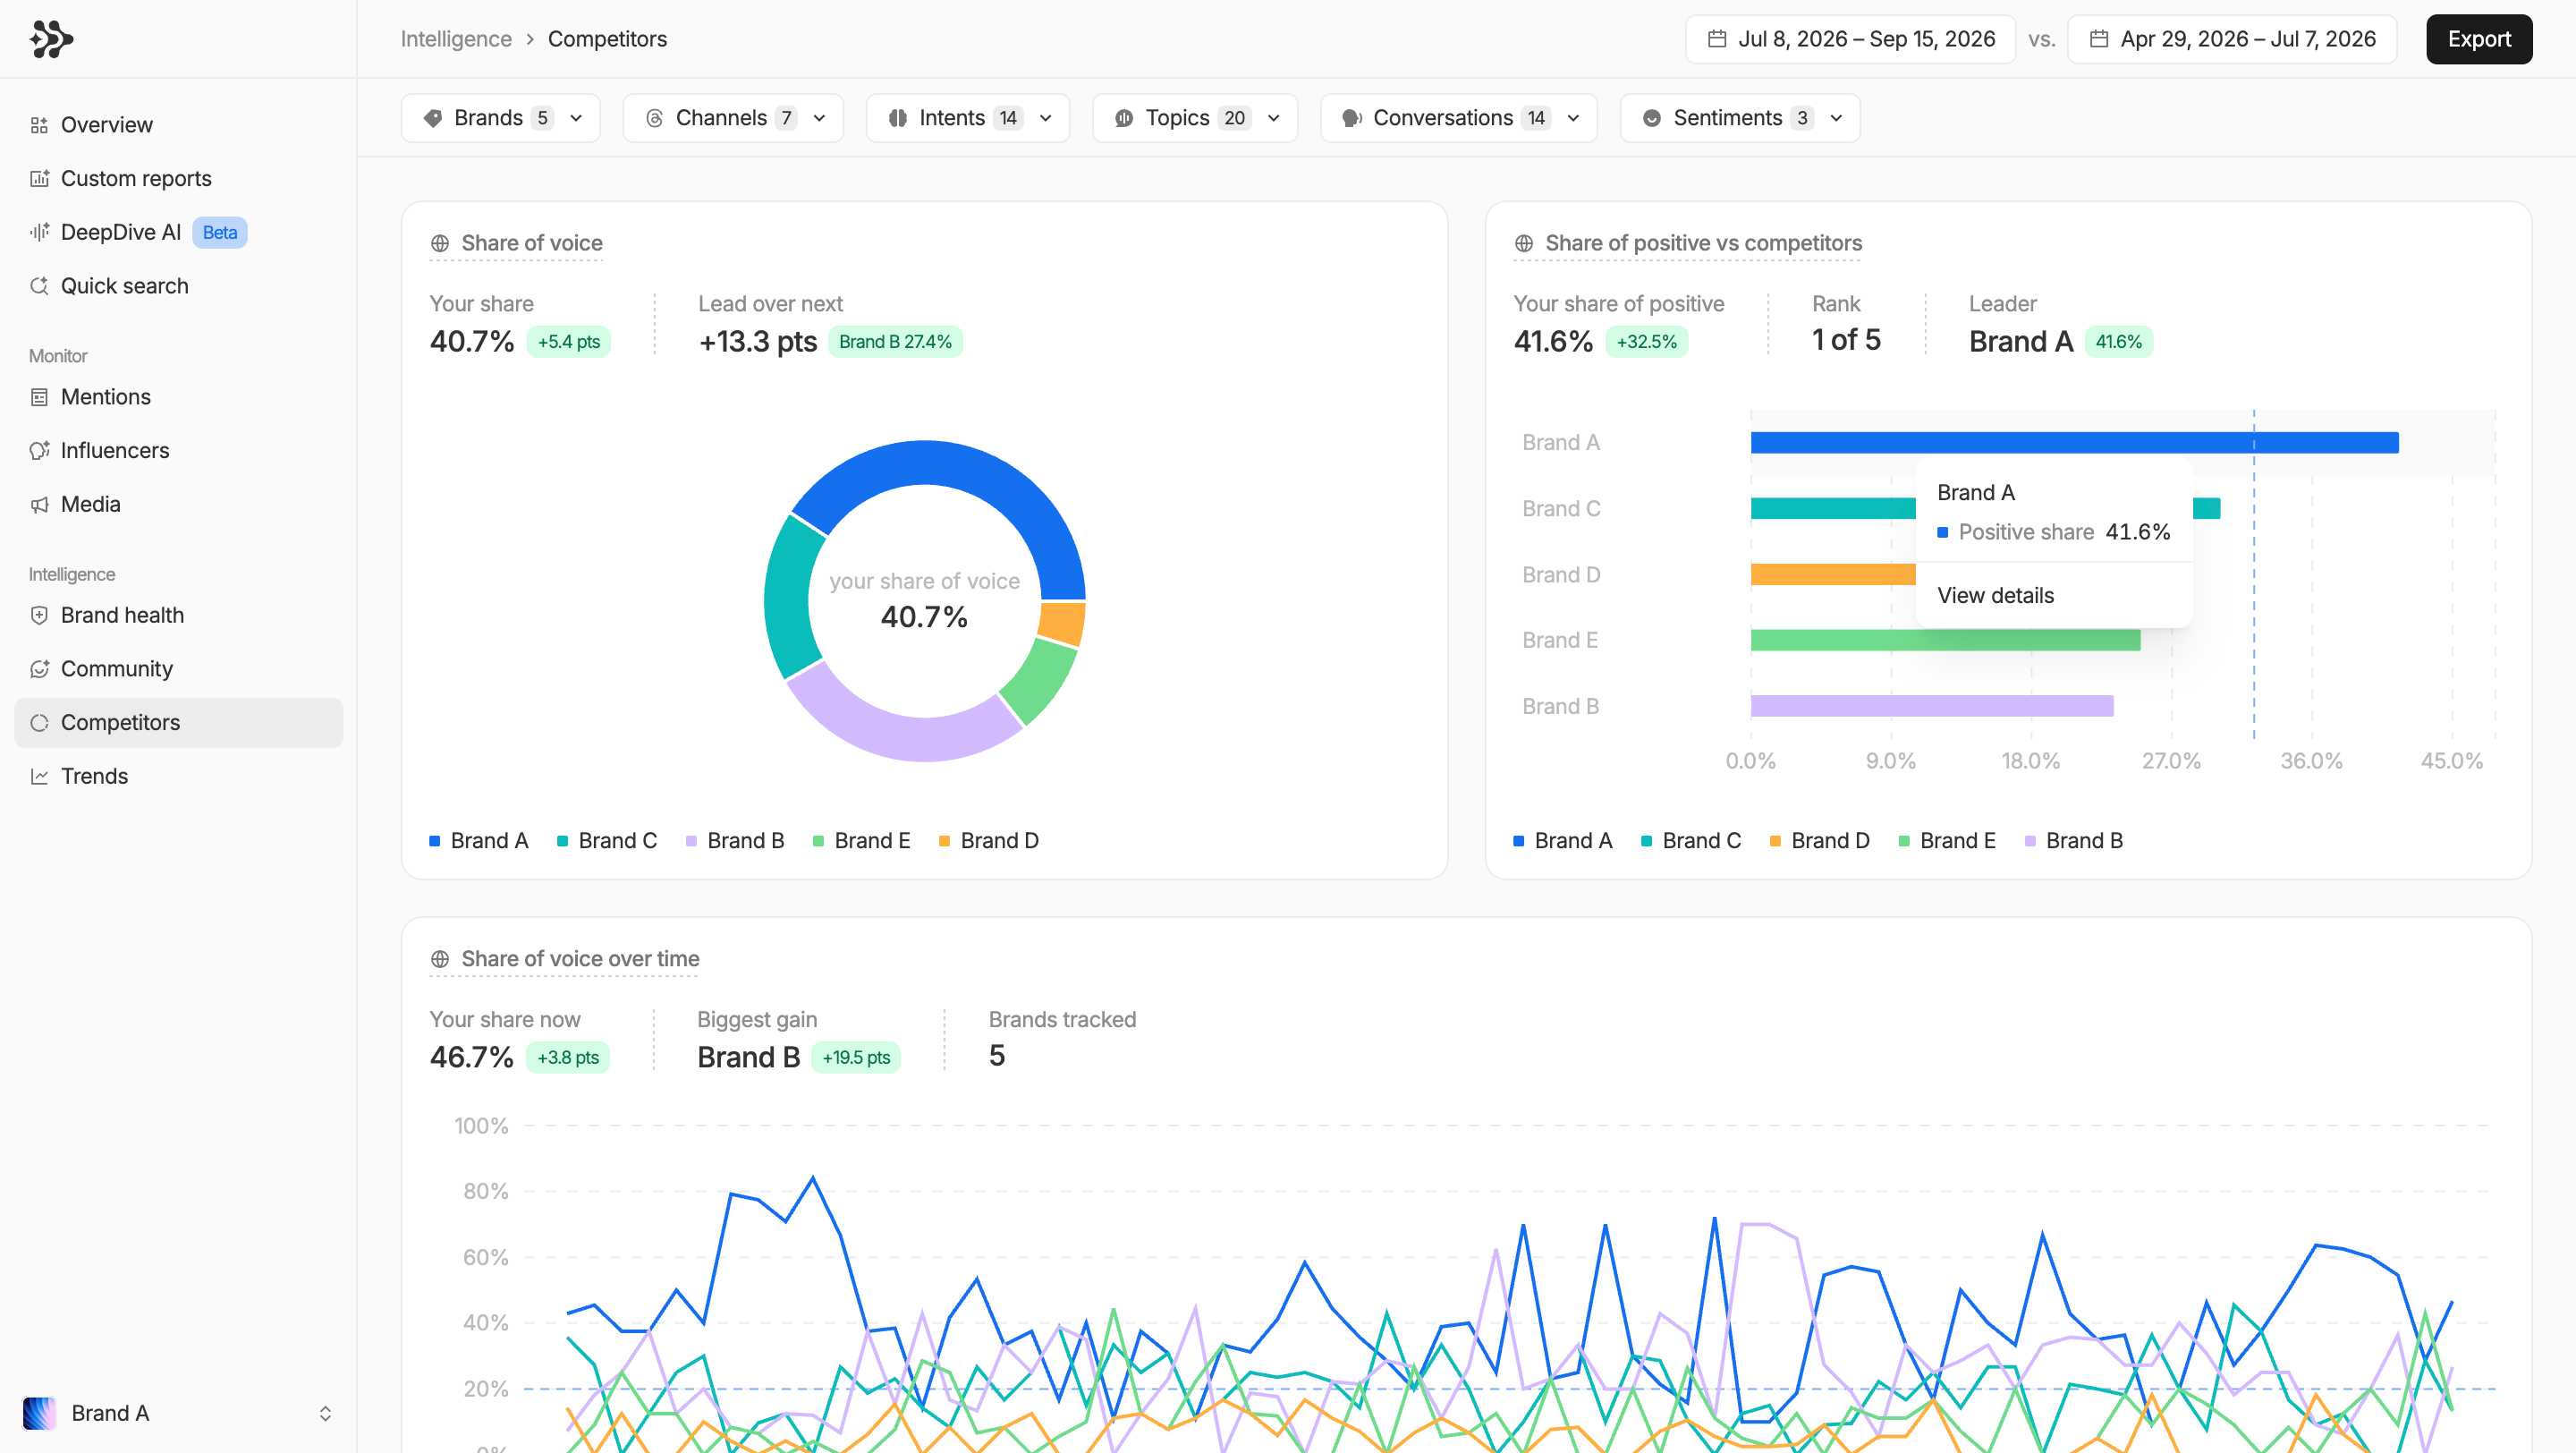
Task: Click the Share of positive globe icon
Action: point(1523,243)
